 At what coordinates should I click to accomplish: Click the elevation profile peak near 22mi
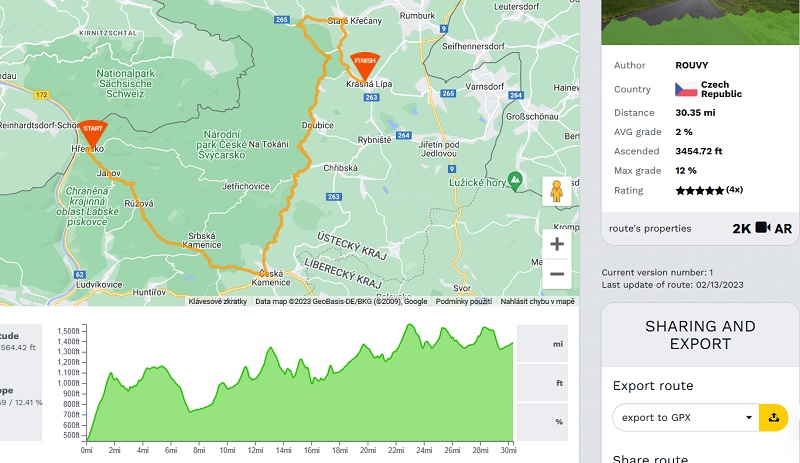point(409,326)
